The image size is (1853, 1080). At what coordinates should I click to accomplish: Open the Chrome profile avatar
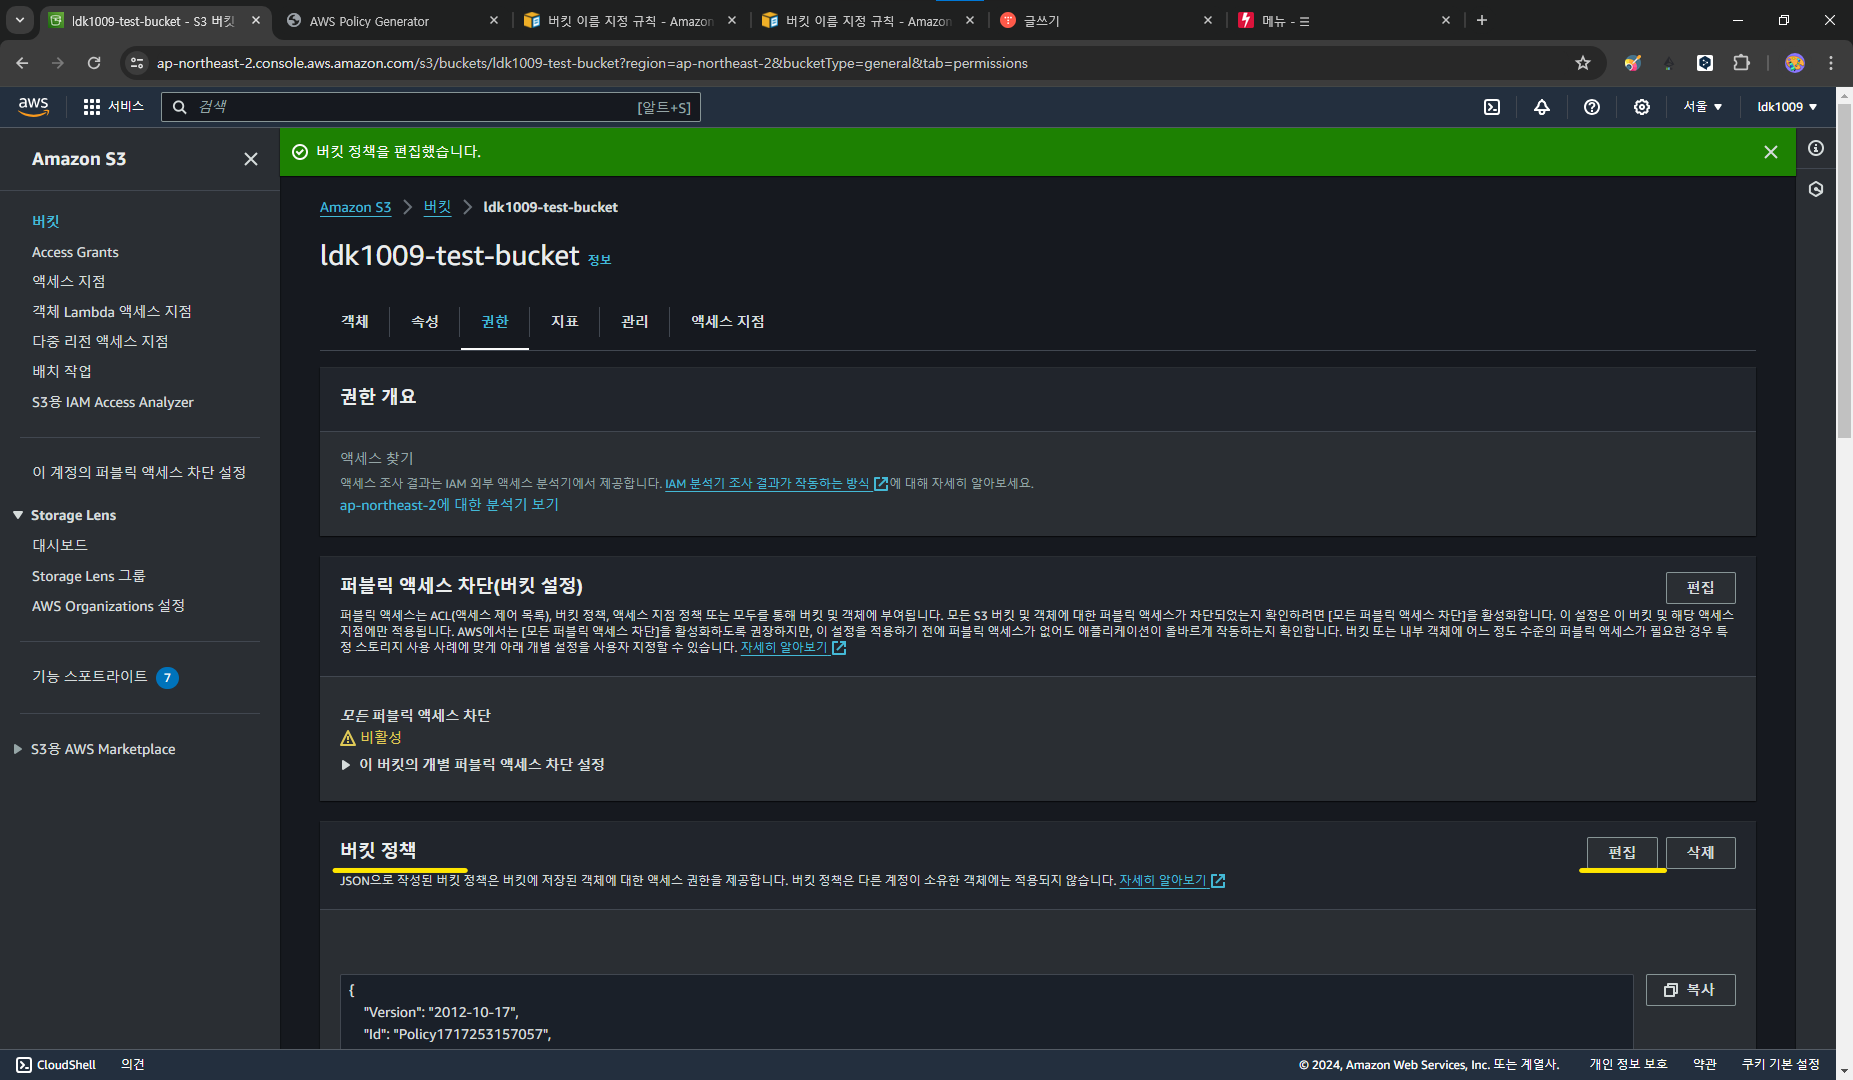[1795, 63]
